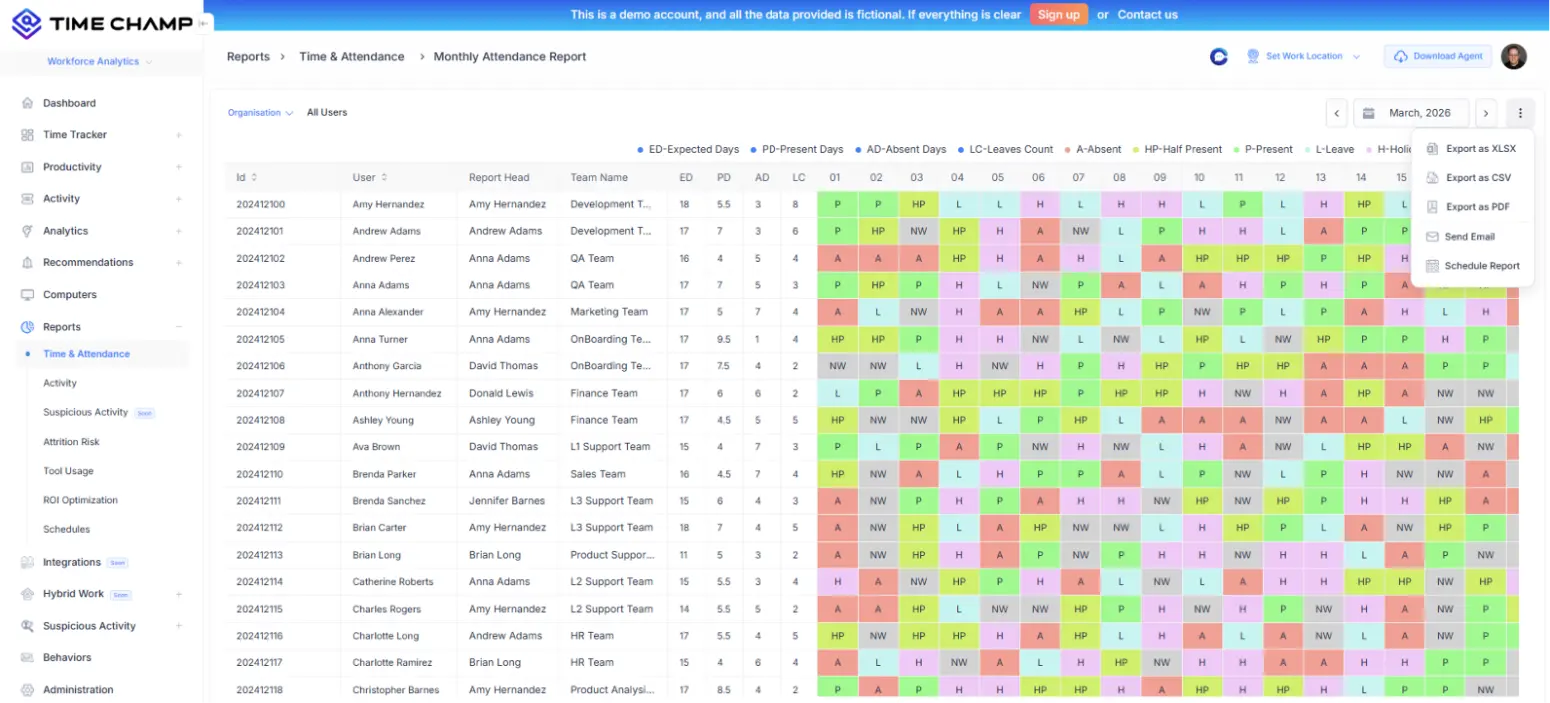Open the Workforce Analytics dropdown
Image resolution: width=1550 pixels, height=703 pixels.
click(99, 62)
